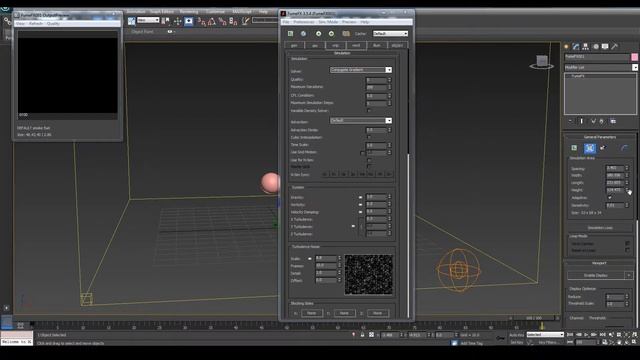Open the Selected key filter dropdown
This screenshot has width=640, height=360.
tap(545, 335)
